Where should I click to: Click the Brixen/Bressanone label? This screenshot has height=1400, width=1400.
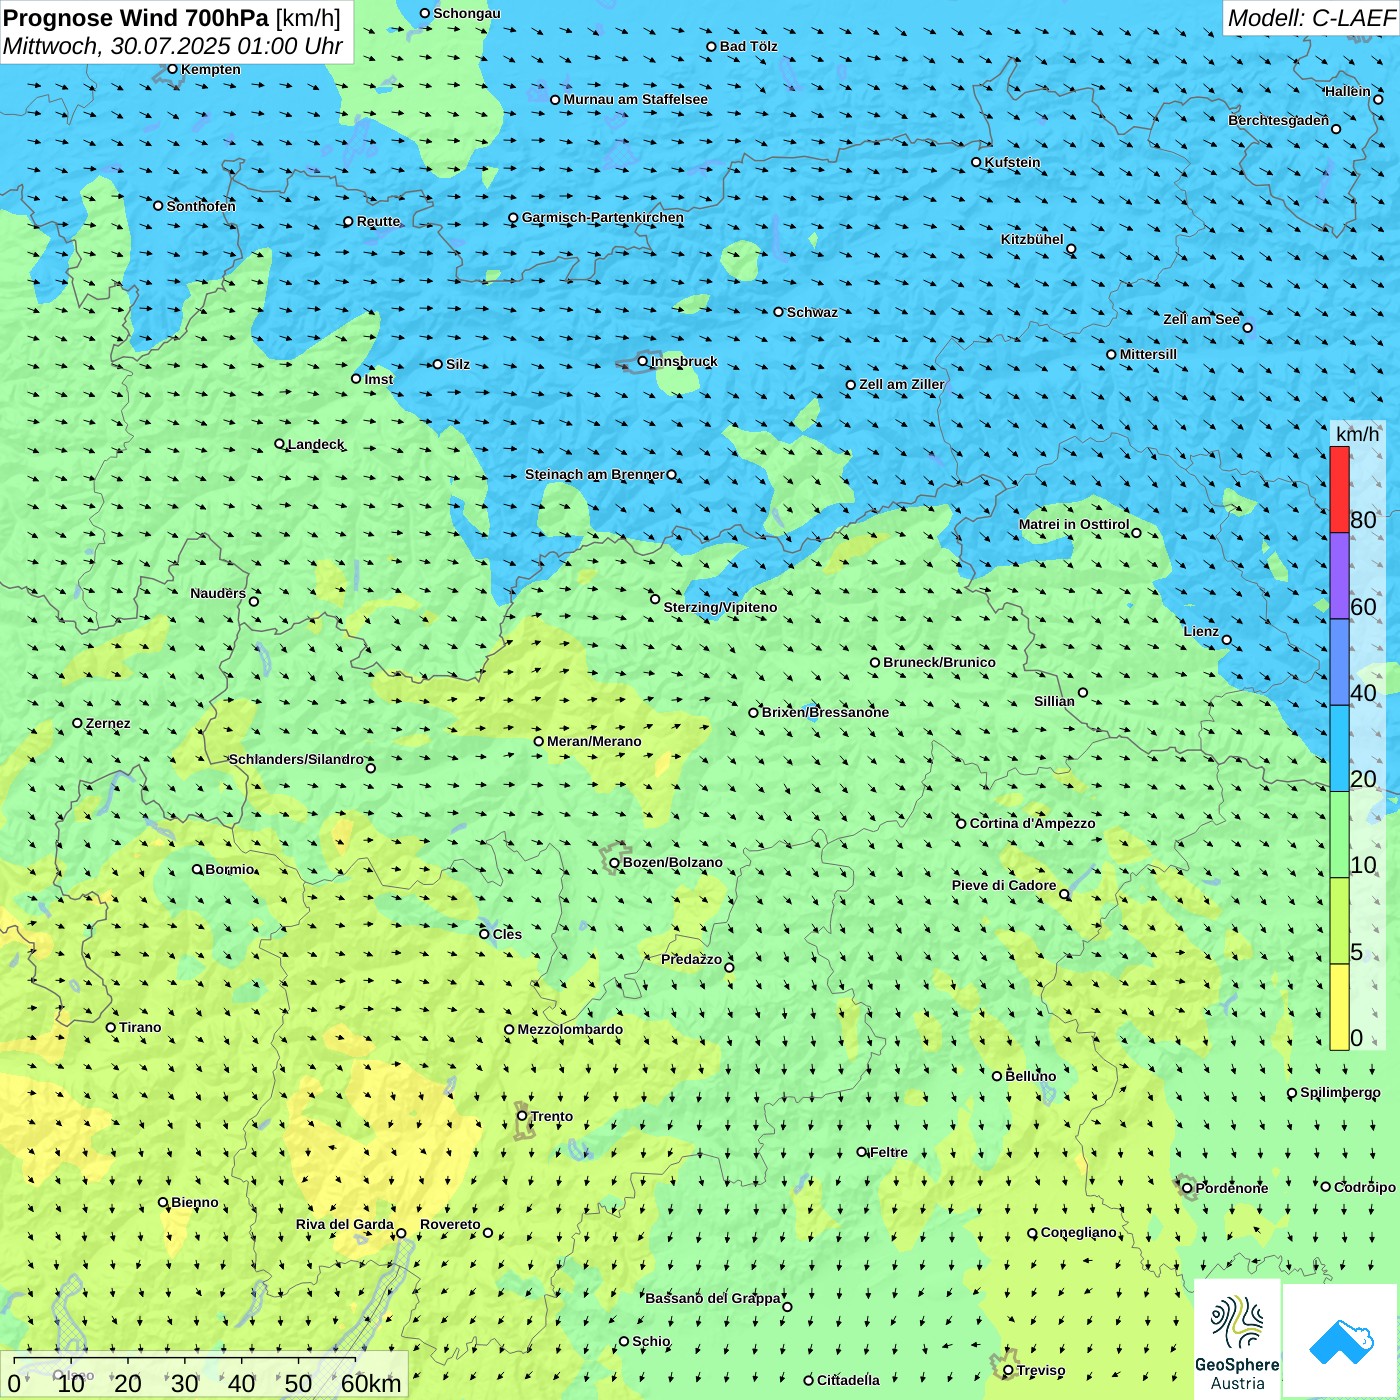825,712
